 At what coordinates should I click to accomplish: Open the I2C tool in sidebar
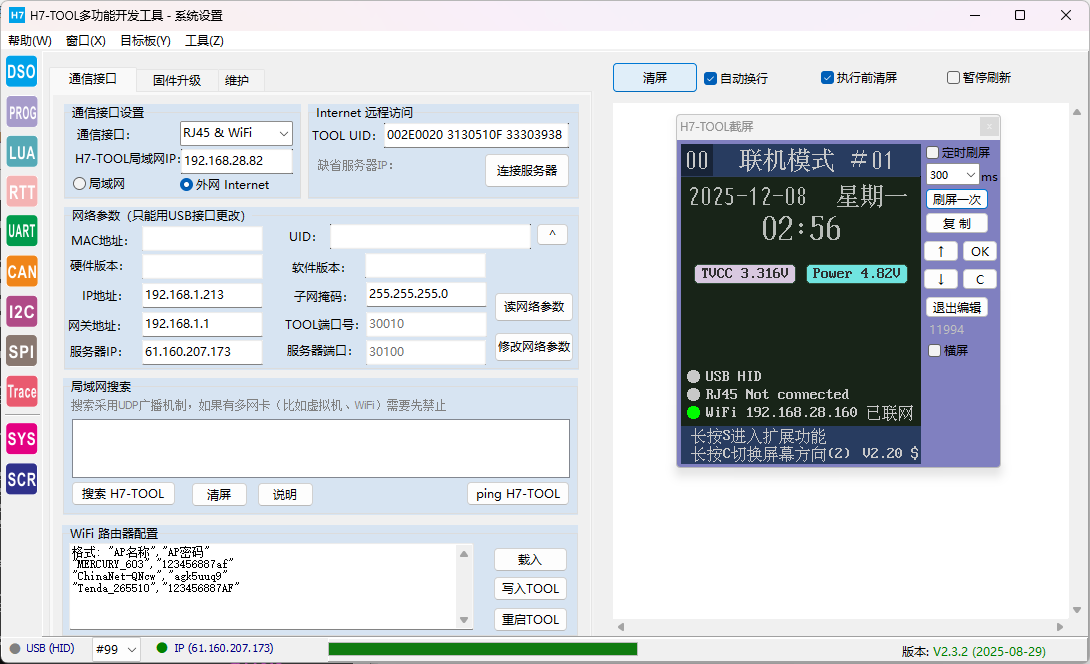(x=22, y=311)
